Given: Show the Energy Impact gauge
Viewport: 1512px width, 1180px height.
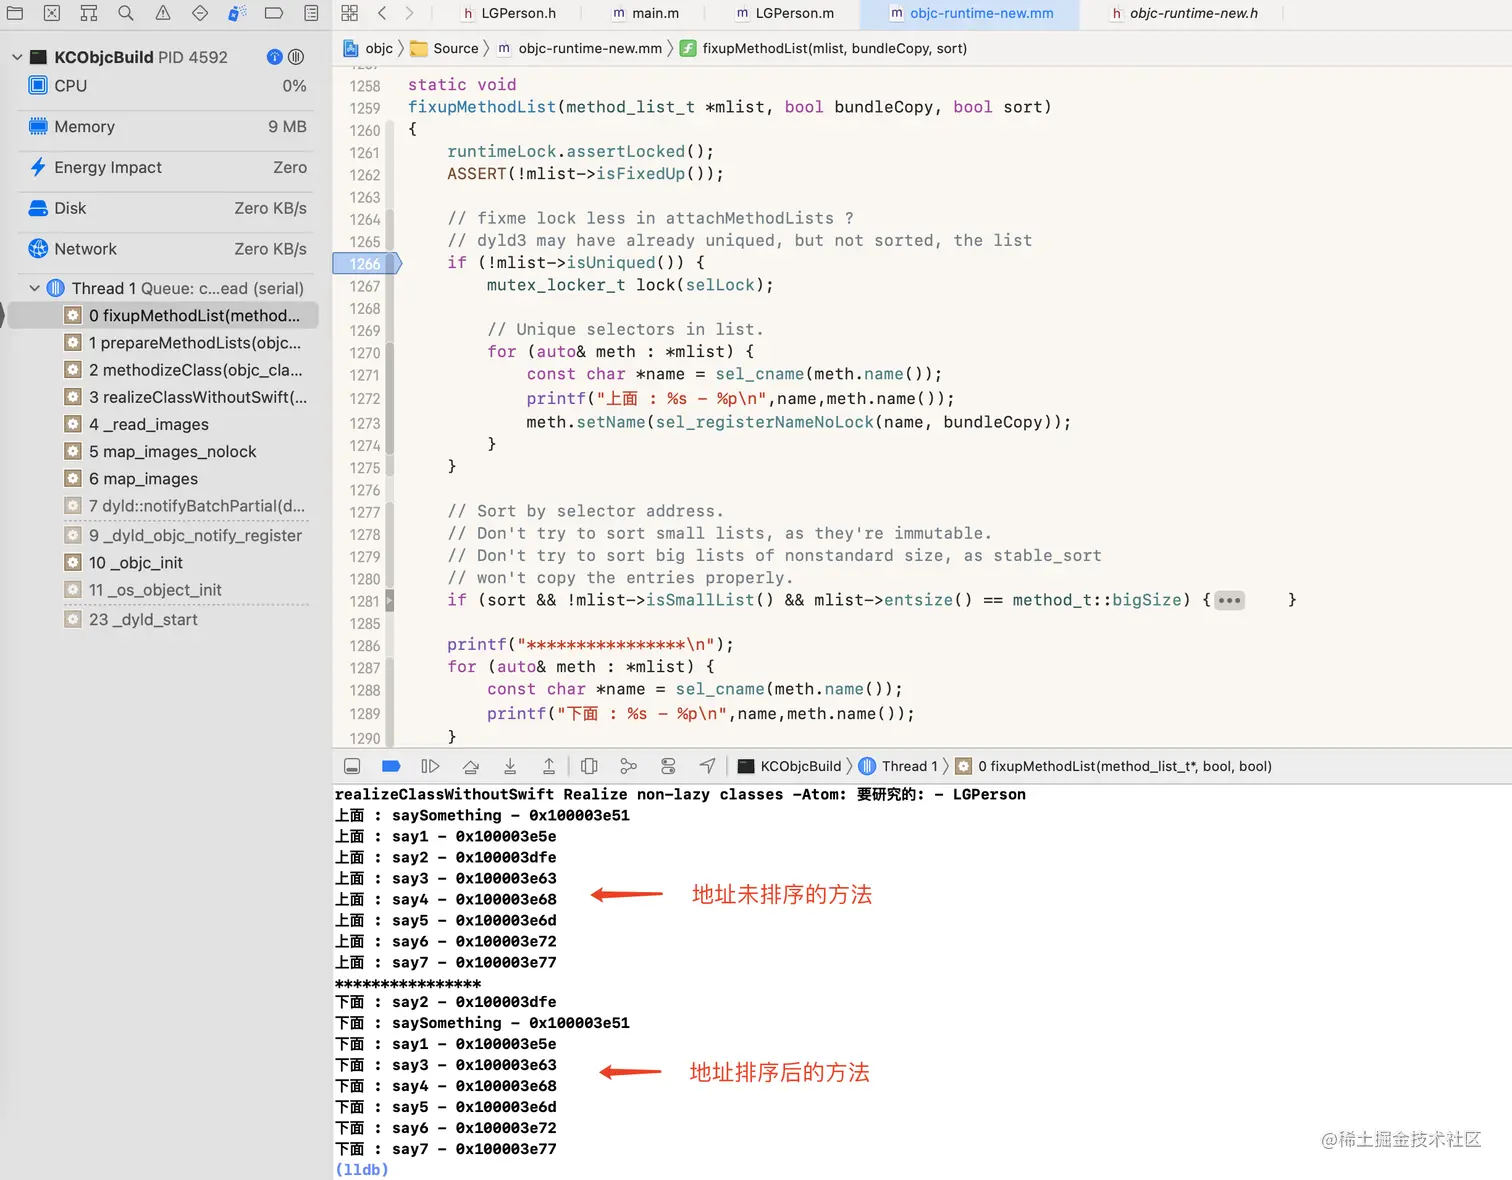Looking at the screenshot, I should pos(166,168).
